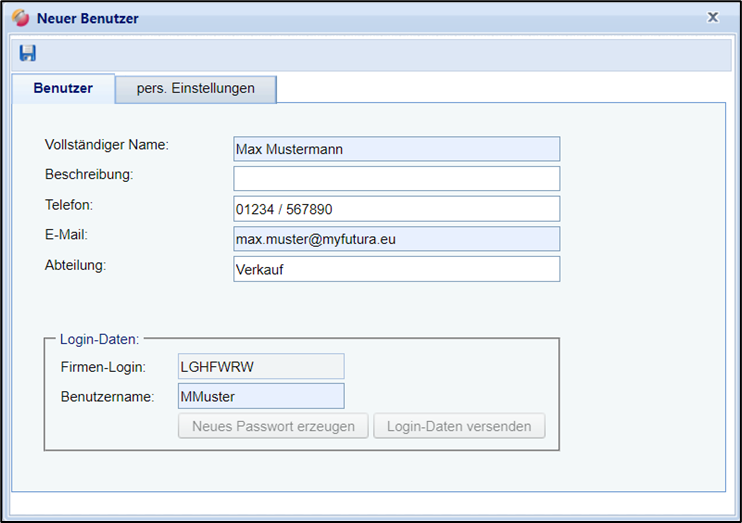Click the Login-Daten group box heading
This screenshot has width=742, height=523.
point(99,339)
